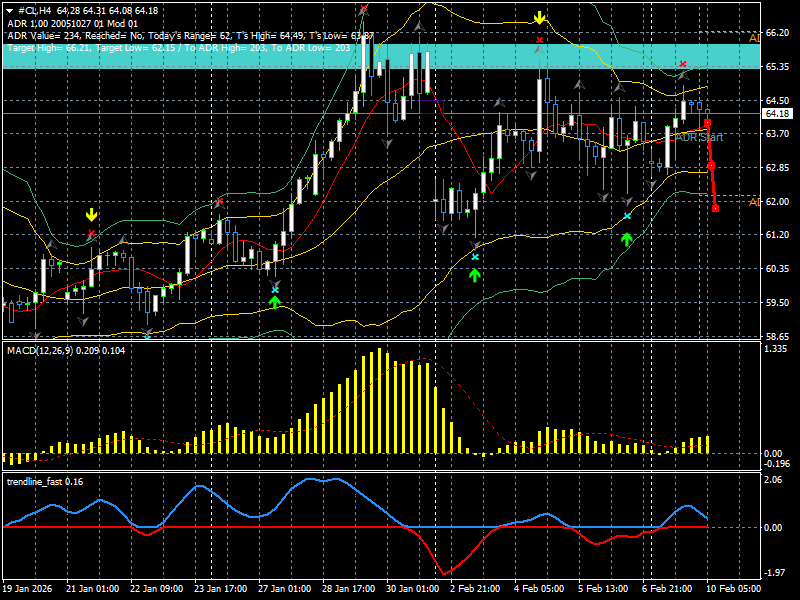
Task: Click the 28 Jan 17:00 time label
Action: [x=349, y=589]
